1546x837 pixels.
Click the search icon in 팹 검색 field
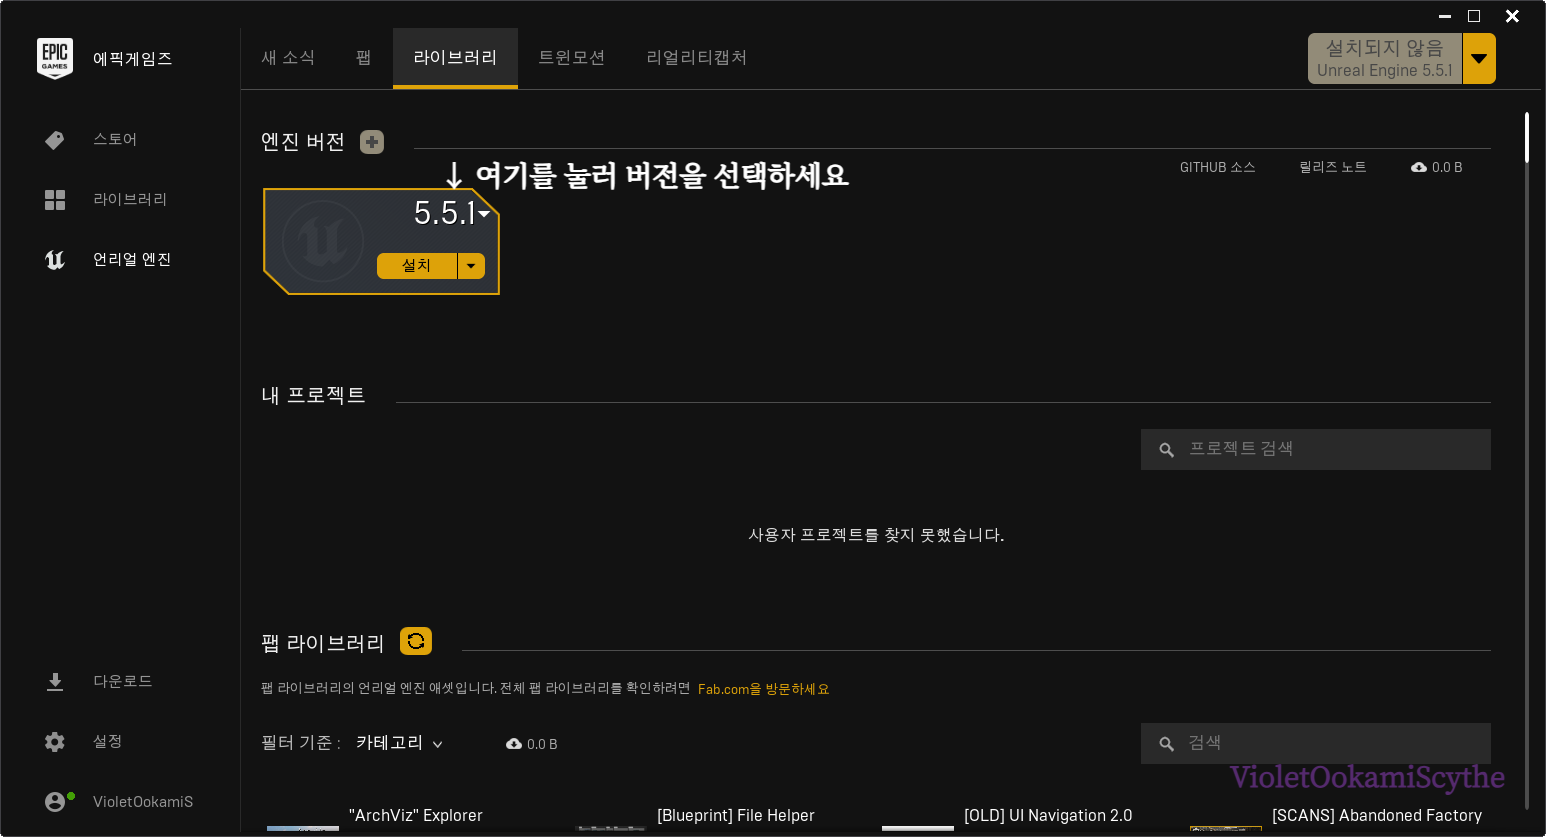point(1166,744)
